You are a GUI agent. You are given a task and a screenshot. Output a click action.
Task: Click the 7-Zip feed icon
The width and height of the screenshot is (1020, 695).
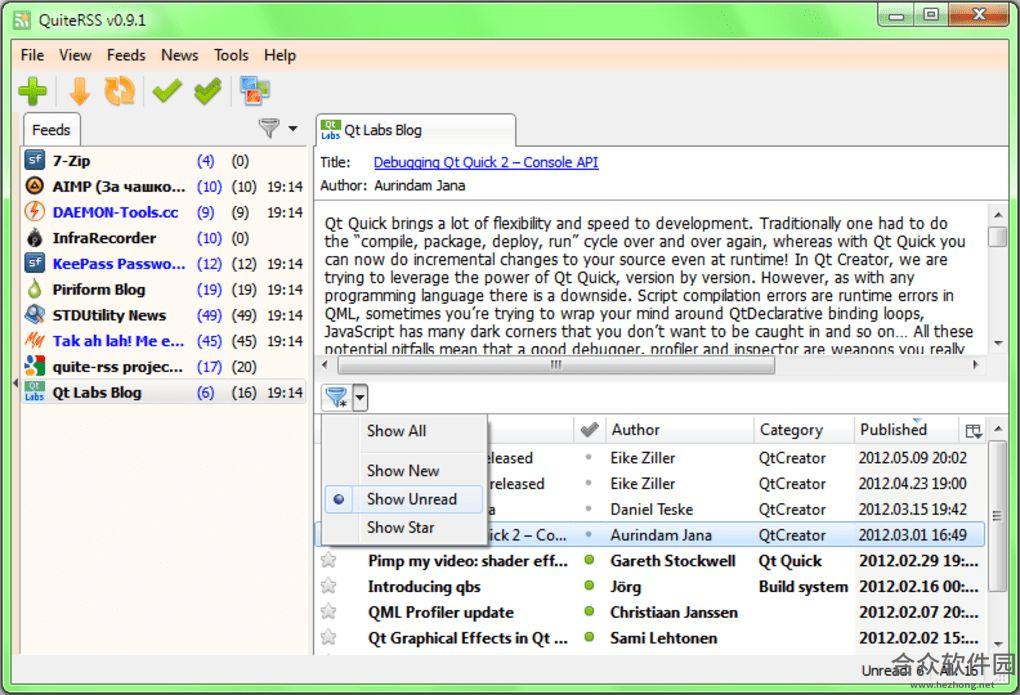tap(34, 160)
